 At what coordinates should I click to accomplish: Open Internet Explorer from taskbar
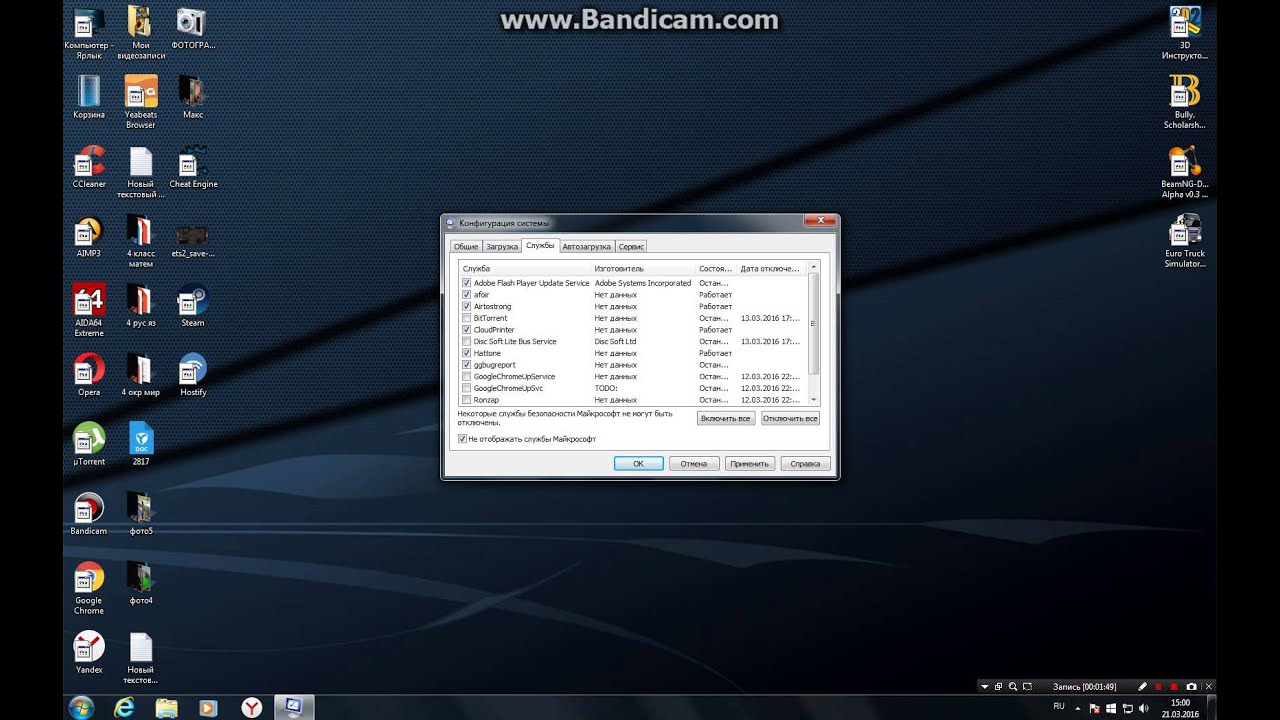click(124, 707)
